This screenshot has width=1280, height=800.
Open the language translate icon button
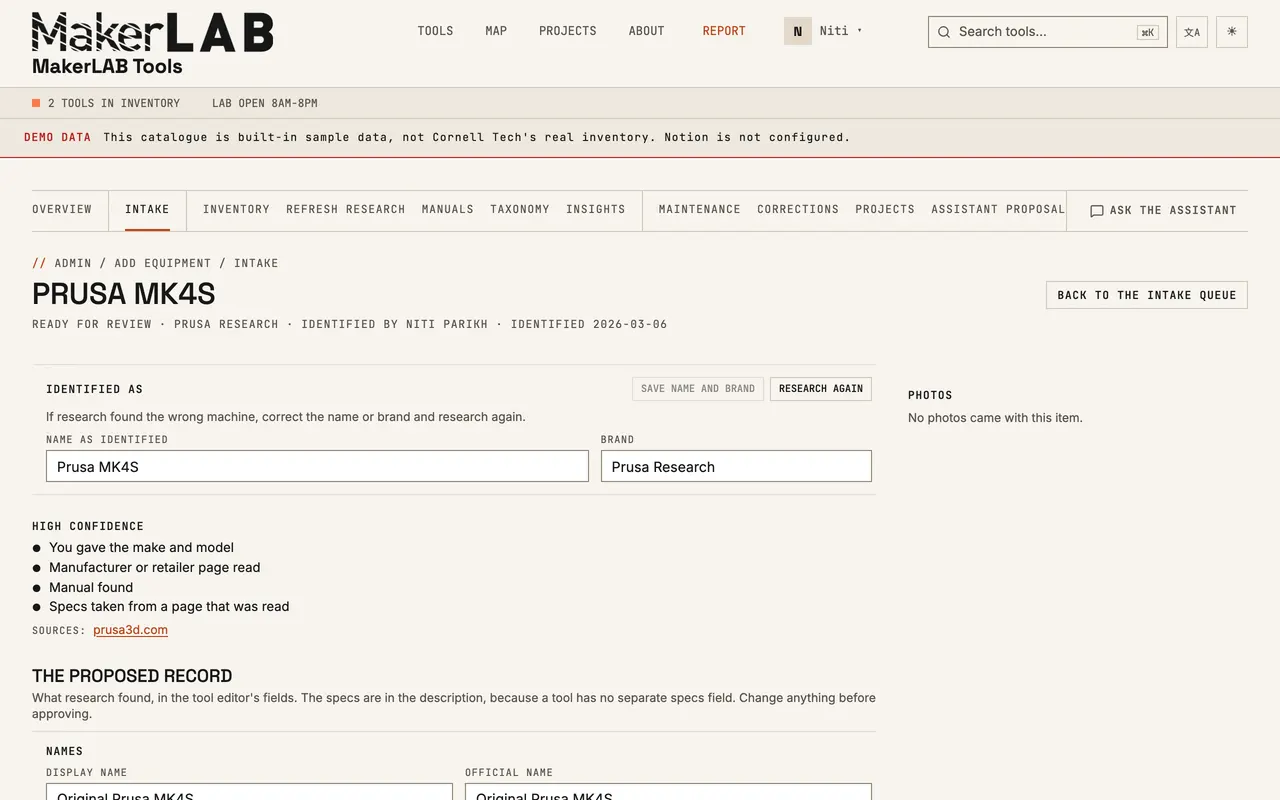click(x=1192, y=32)
